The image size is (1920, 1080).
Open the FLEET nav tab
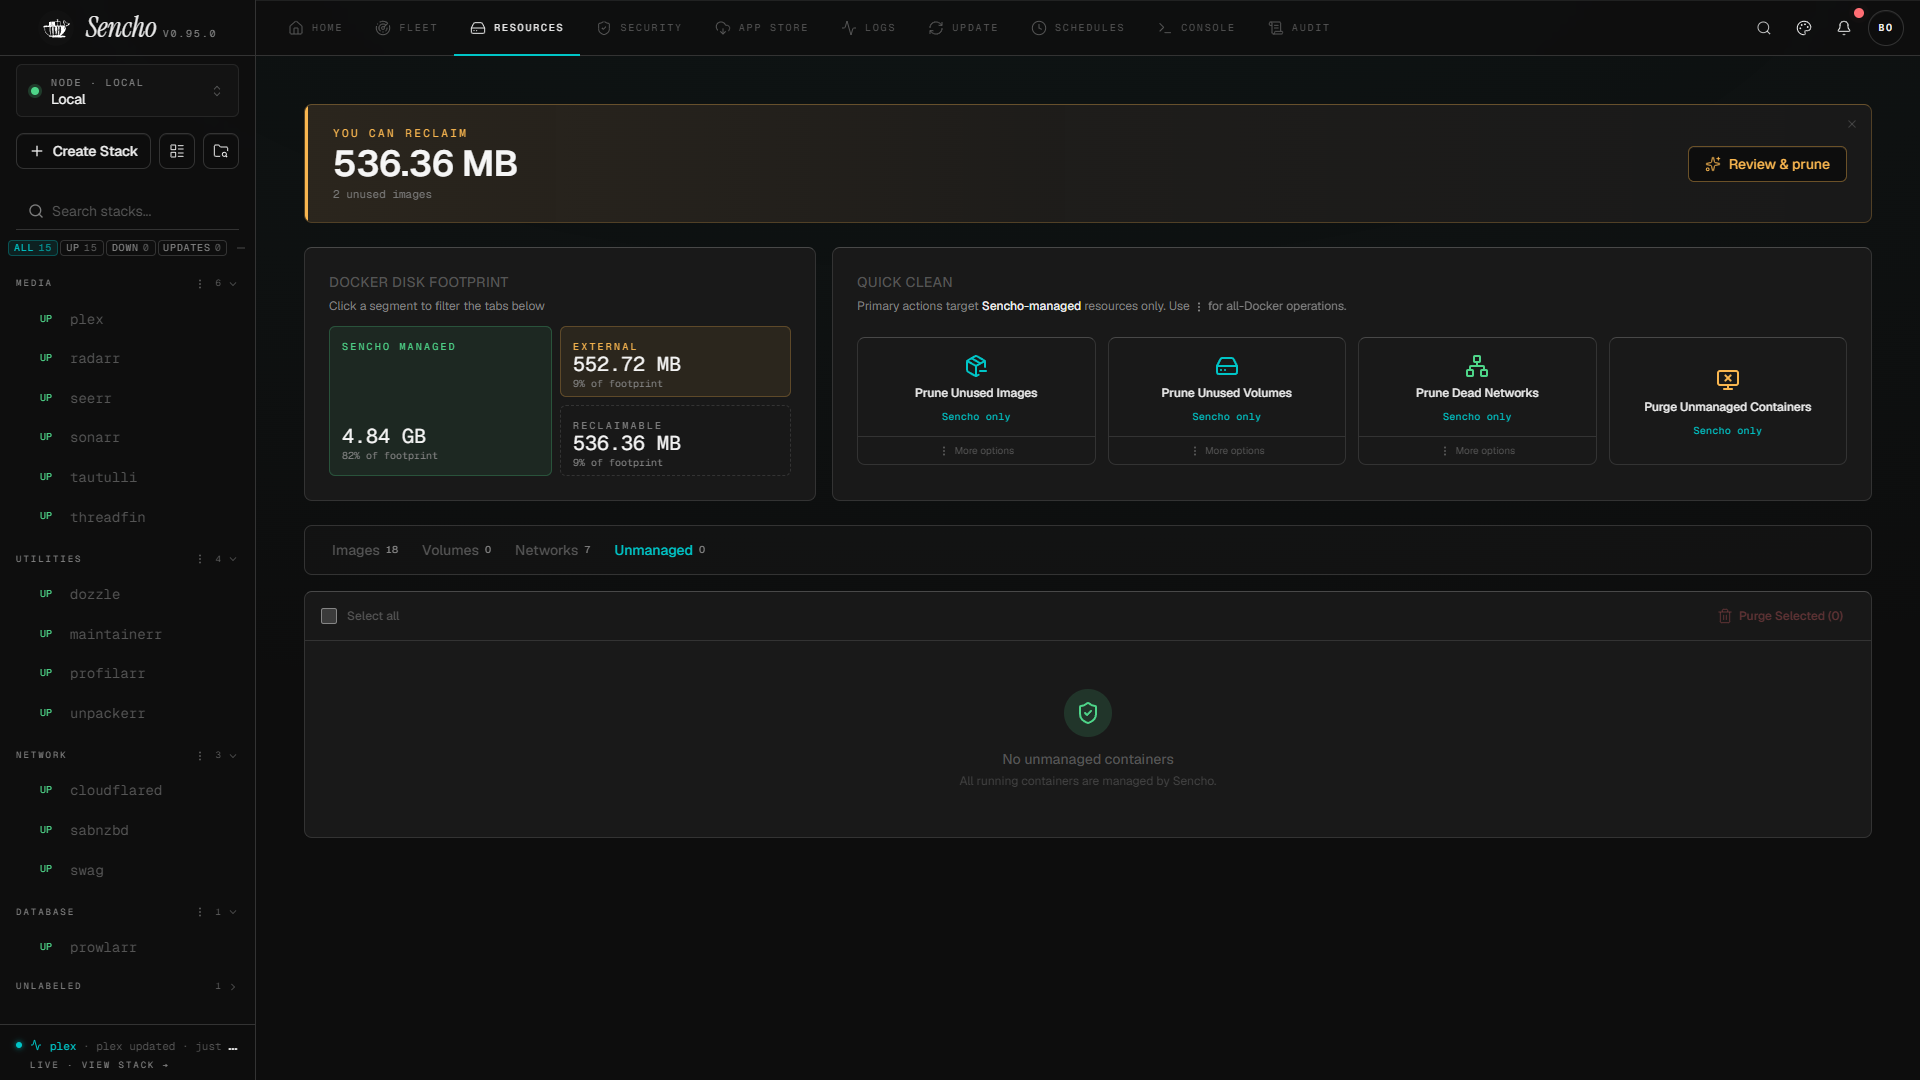pos(406,28)
